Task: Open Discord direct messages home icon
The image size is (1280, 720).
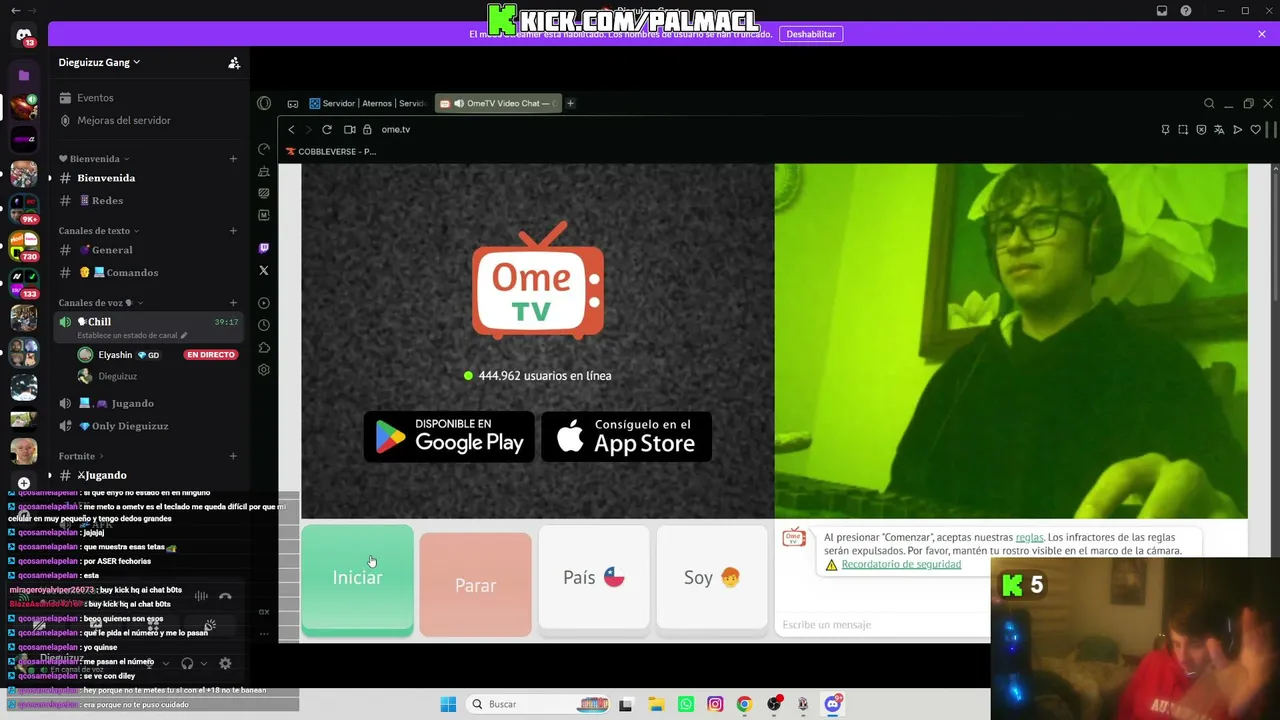Action: coord(24,35)
